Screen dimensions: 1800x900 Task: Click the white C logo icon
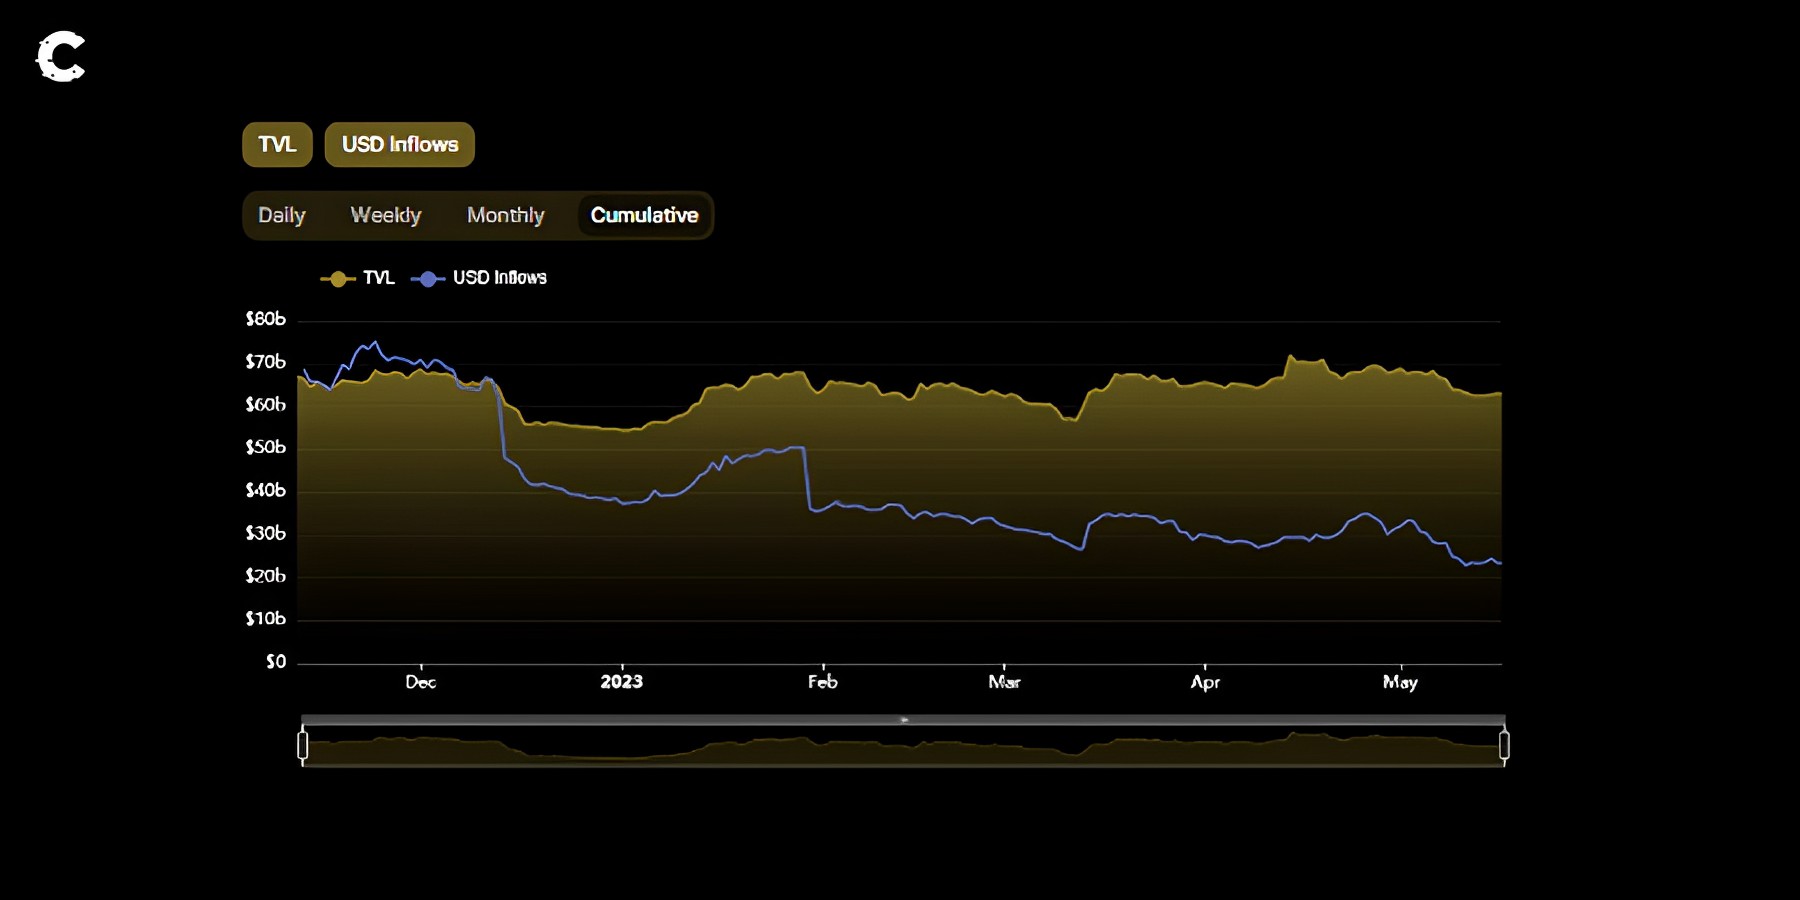pos(61,57)
